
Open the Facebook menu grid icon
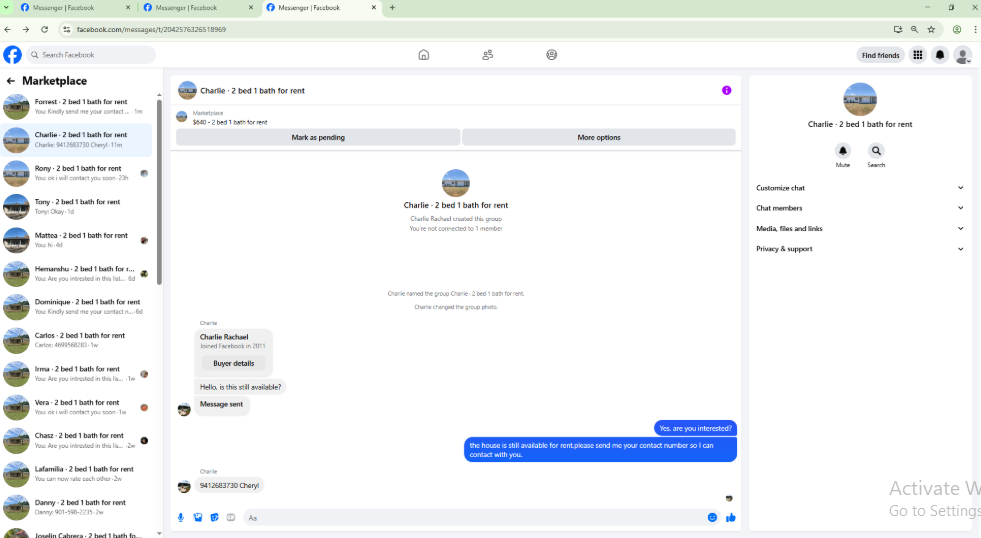coord(917,55)
